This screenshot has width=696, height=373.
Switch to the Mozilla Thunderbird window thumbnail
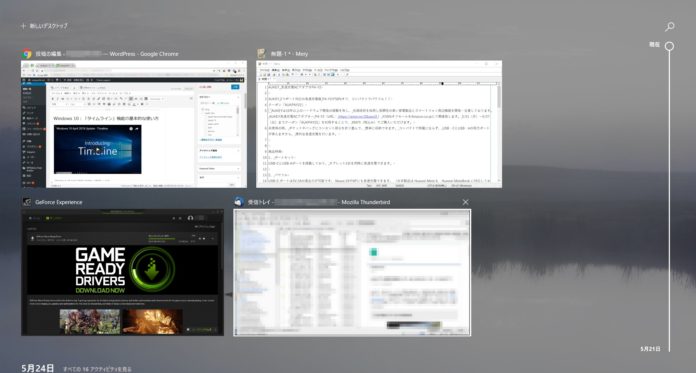pos(352,273)
